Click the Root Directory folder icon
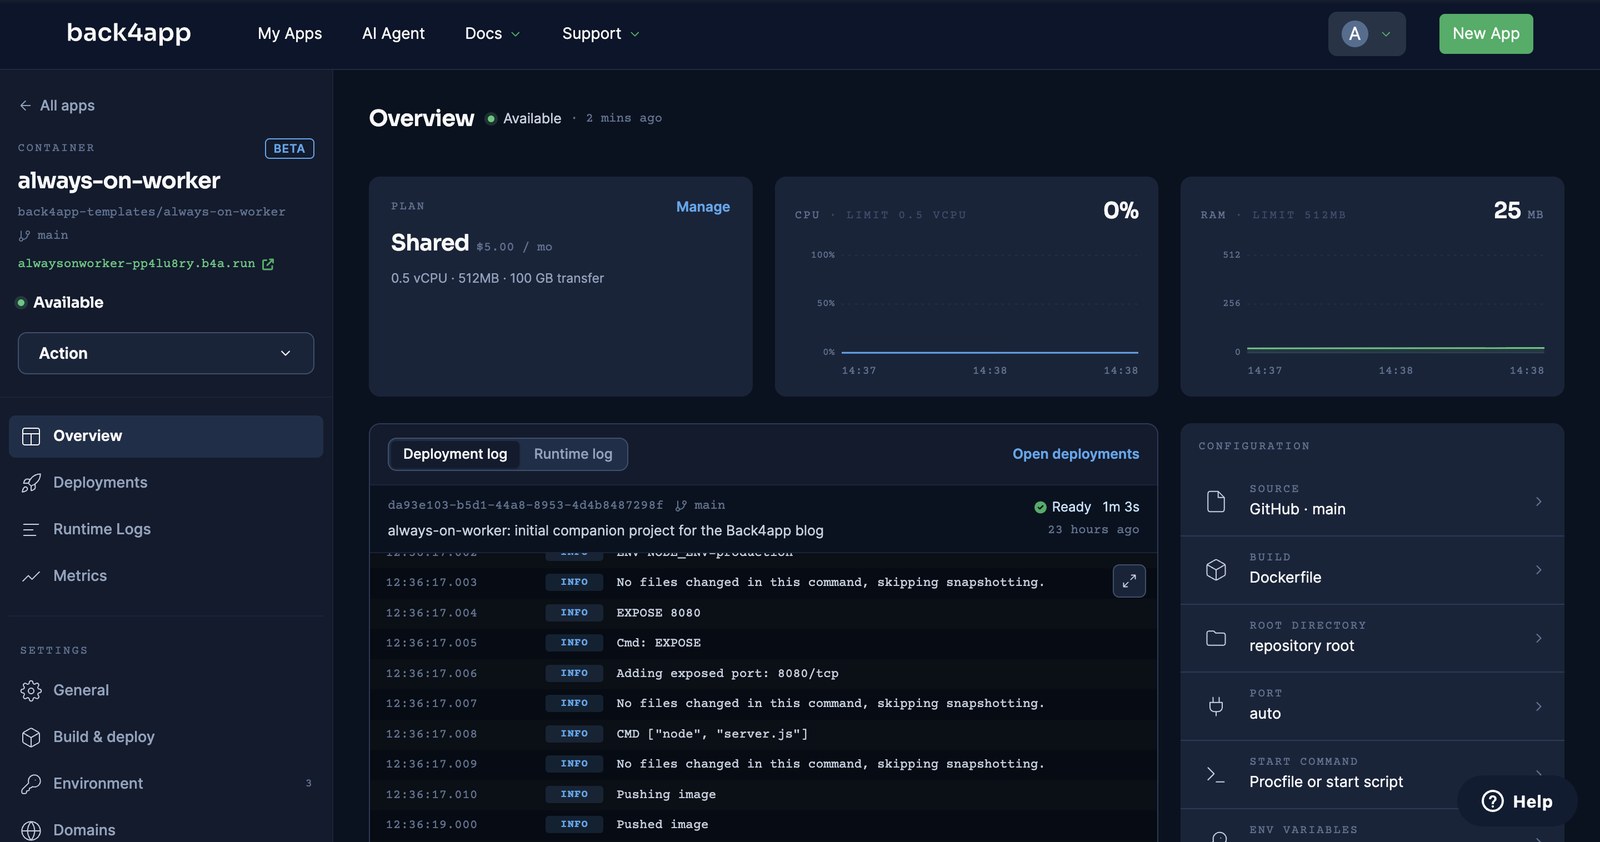 (x=1216, y=638)
